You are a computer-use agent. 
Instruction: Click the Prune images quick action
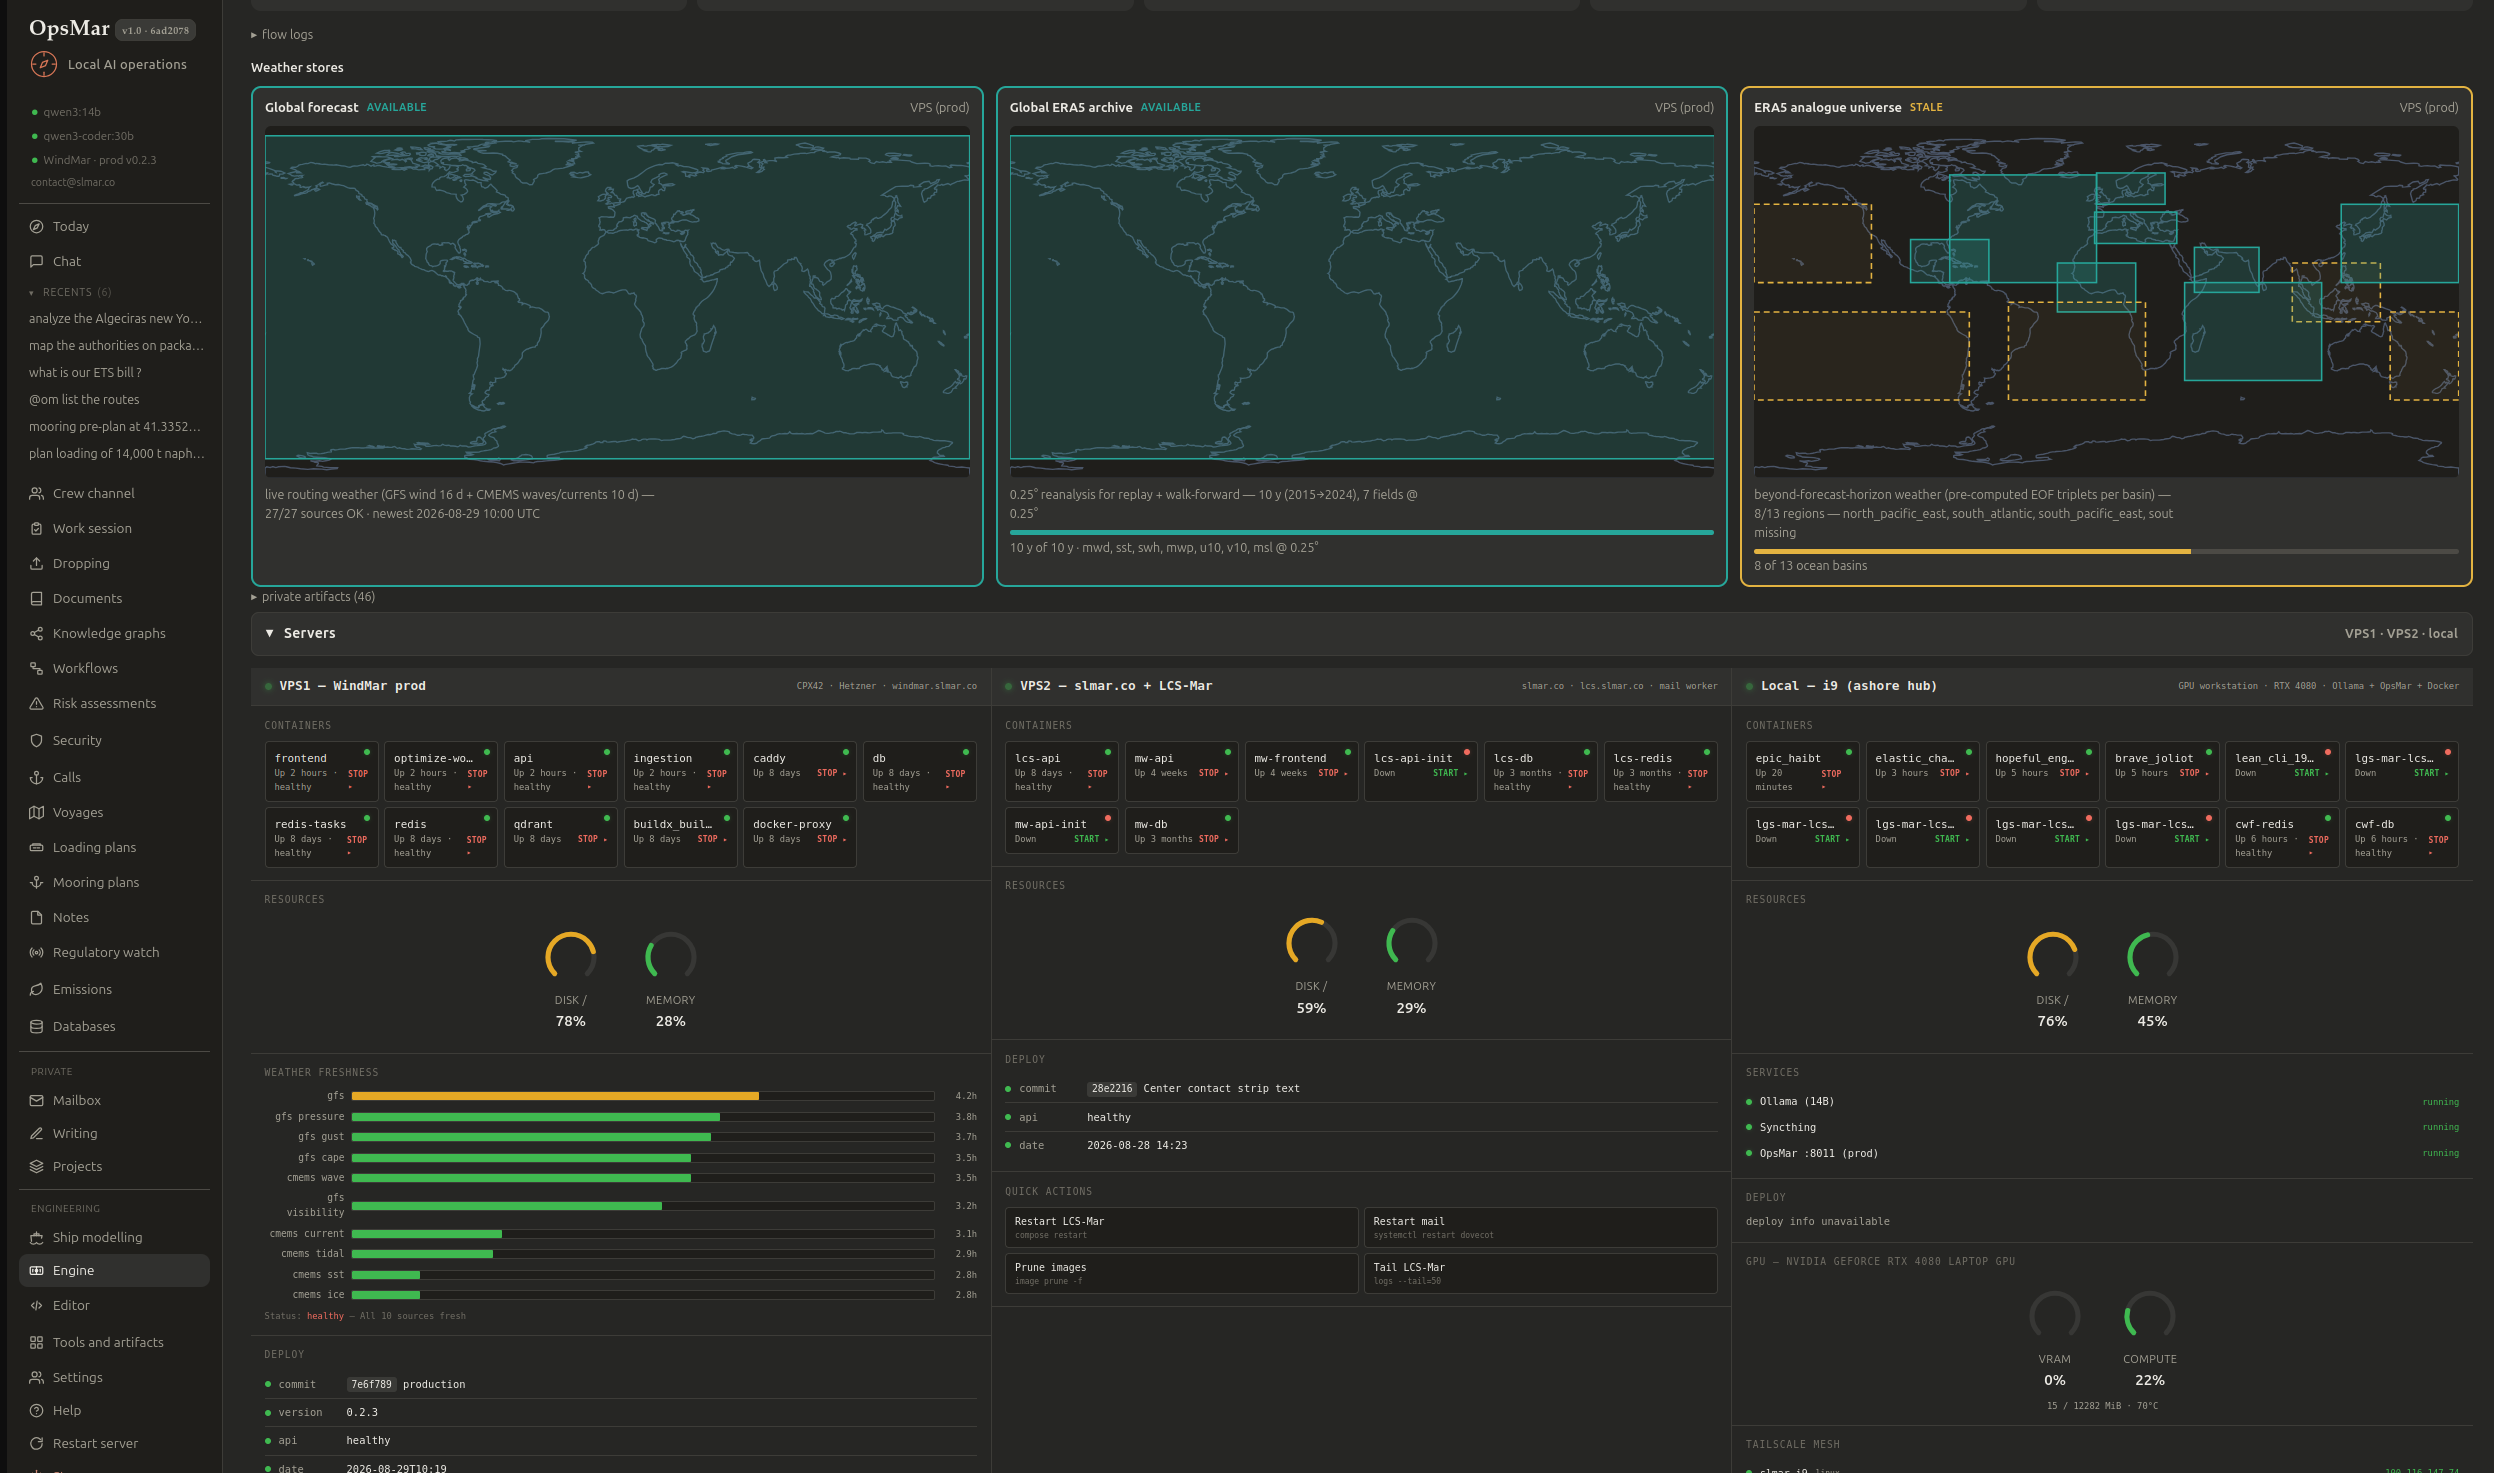tap(1181, 1274)
